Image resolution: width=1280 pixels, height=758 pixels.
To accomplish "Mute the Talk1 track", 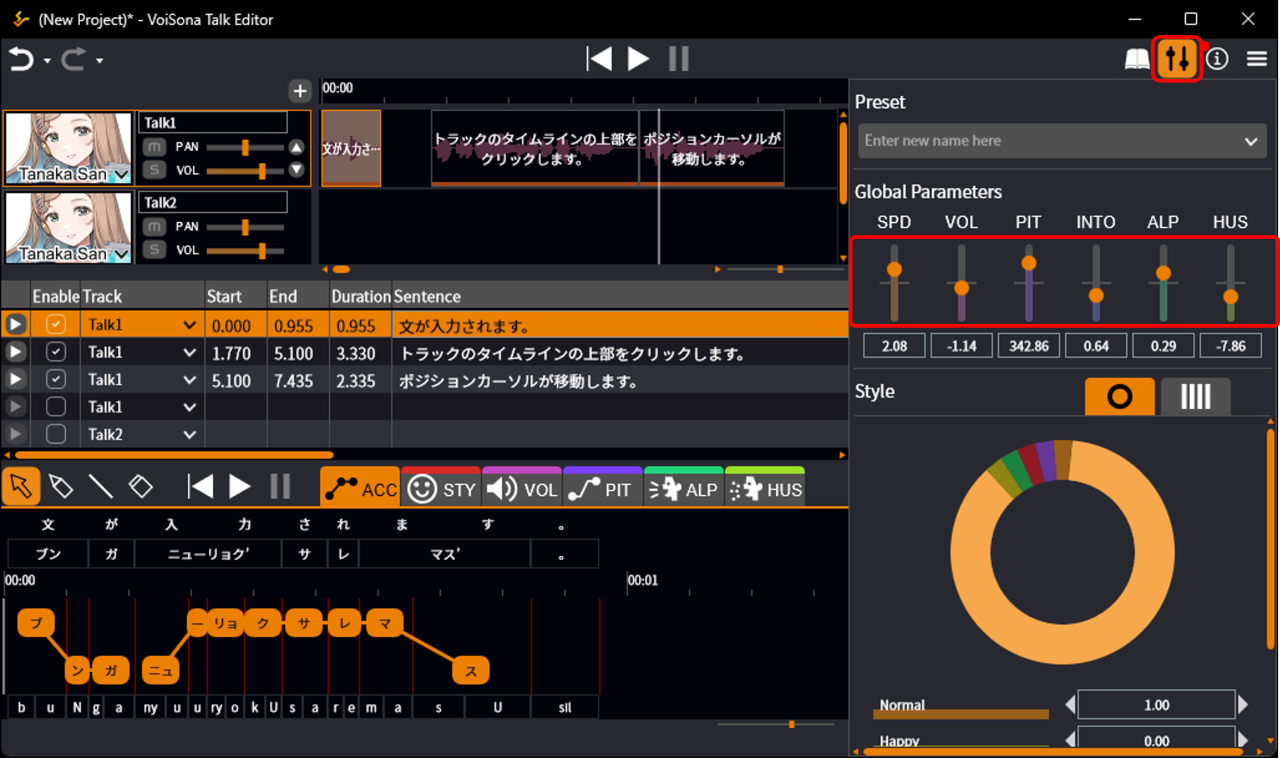I will pyautogui.click(x=153, y=147).
